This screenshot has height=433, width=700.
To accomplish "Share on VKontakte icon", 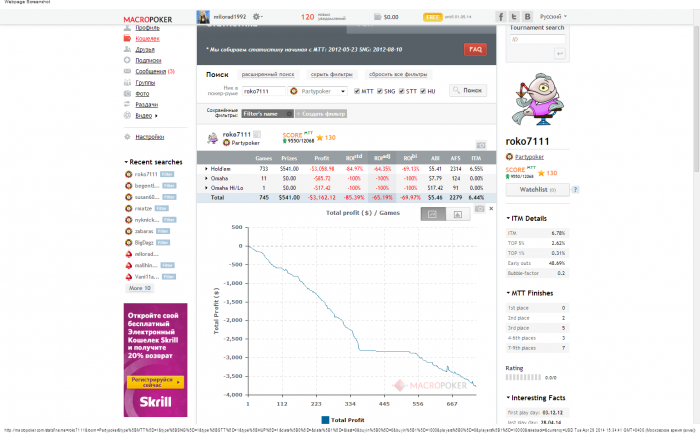I will point(528,17).
